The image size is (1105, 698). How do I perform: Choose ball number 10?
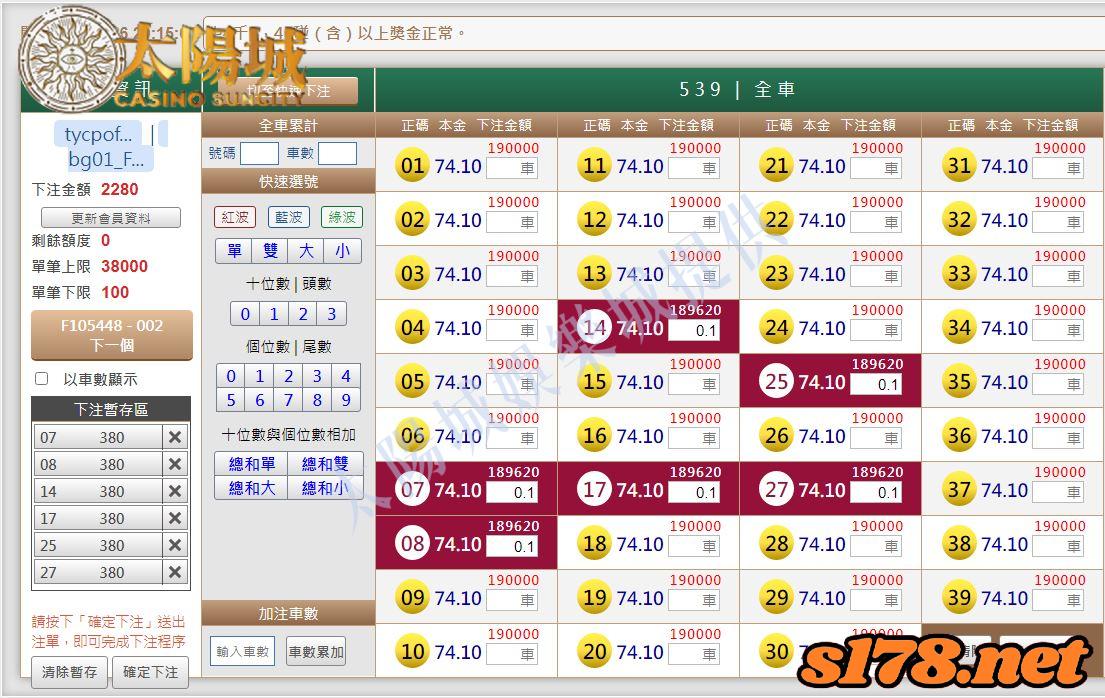(412, 651)
